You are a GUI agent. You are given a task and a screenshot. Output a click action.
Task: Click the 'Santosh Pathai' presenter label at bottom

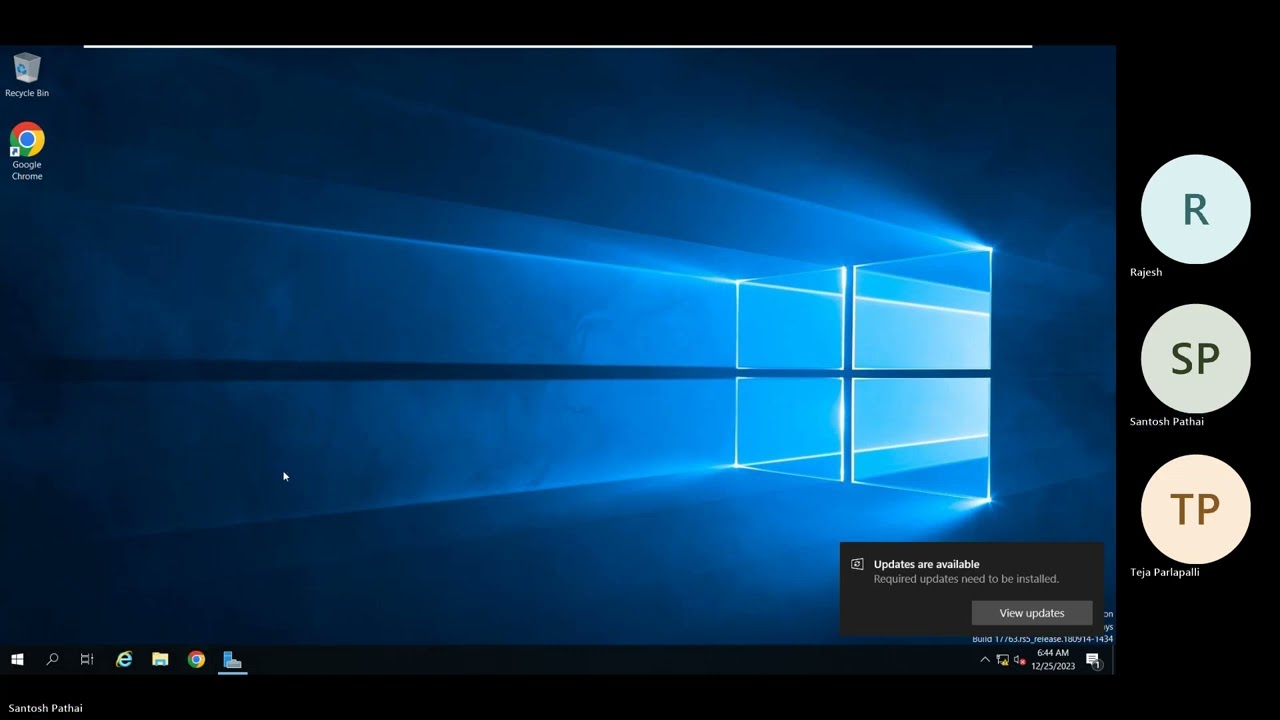(46, 708)
